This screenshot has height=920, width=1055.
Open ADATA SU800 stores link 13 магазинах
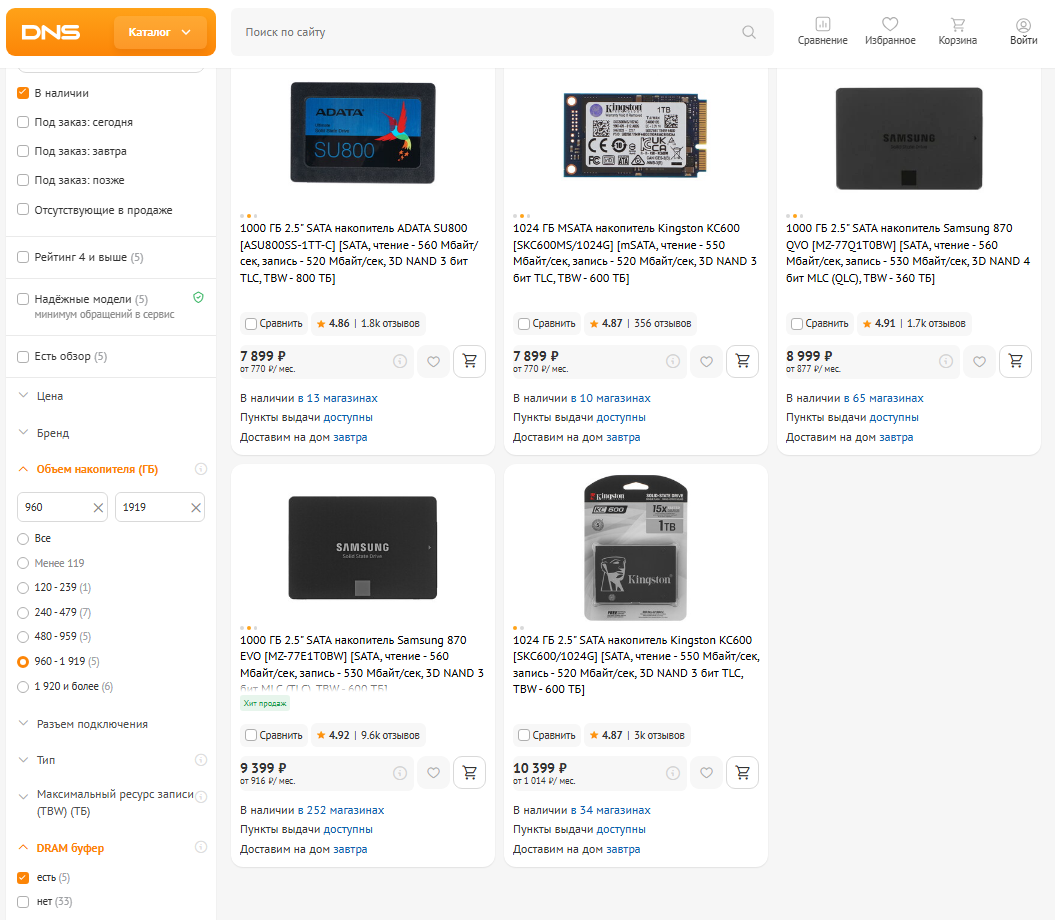point(338,398)
